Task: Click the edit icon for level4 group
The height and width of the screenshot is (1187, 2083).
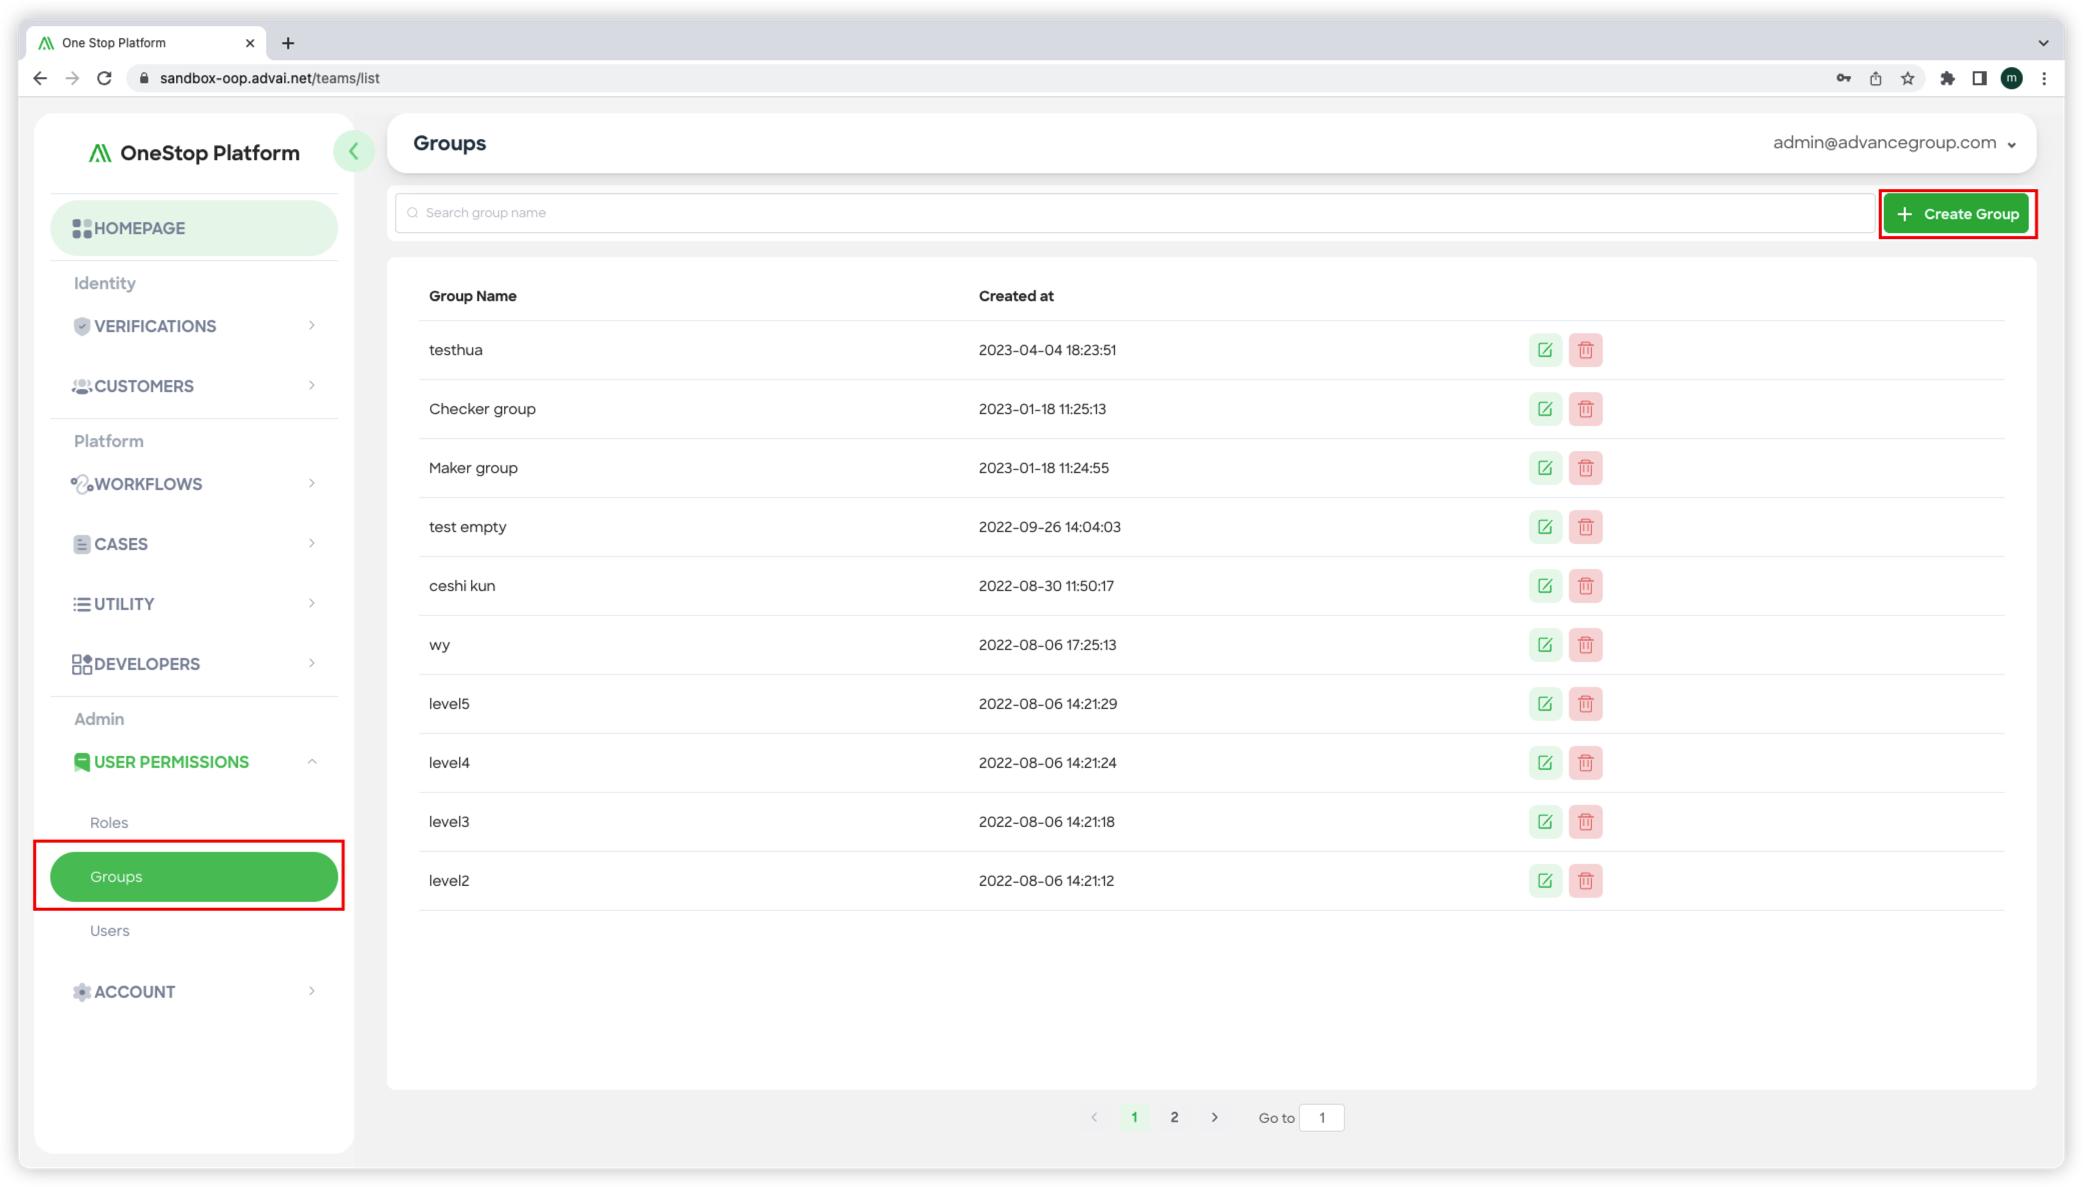Action: click(x=1544, y=762)
